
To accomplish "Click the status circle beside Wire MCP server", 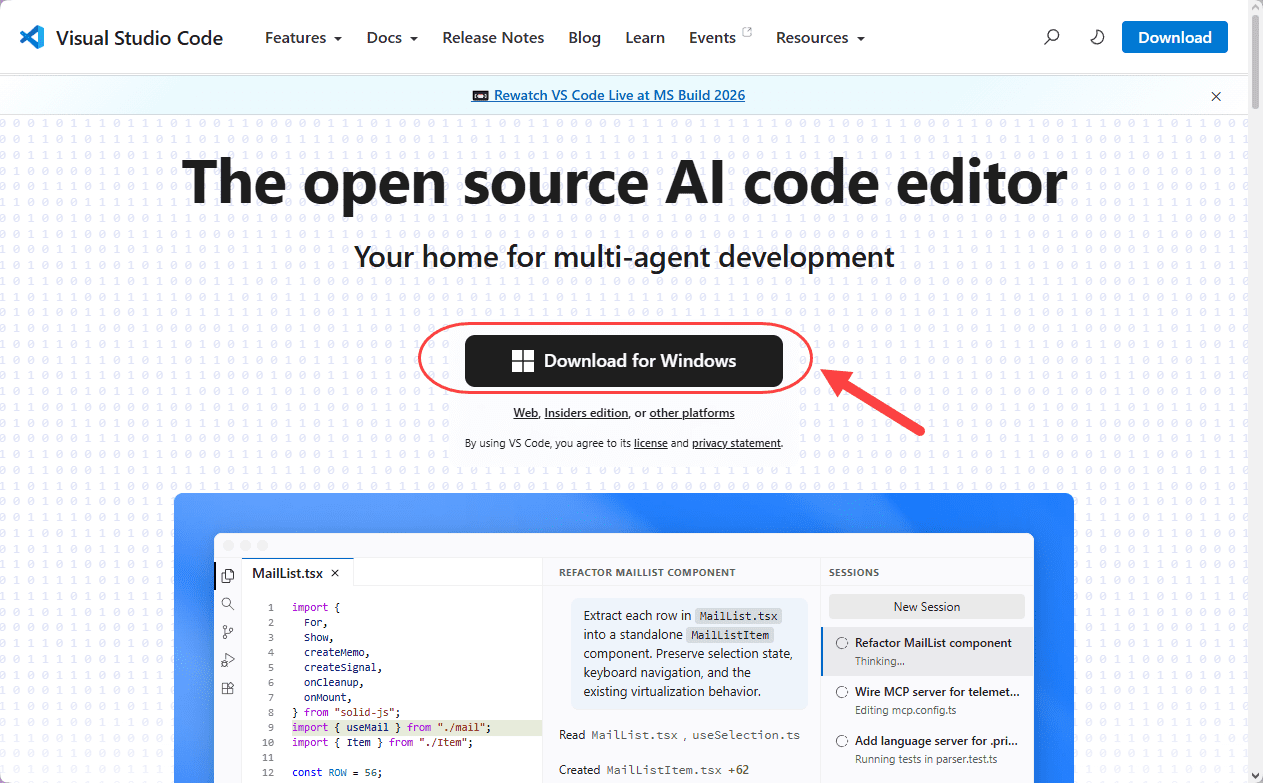I will pyautogui.click(x=843, y=692).
